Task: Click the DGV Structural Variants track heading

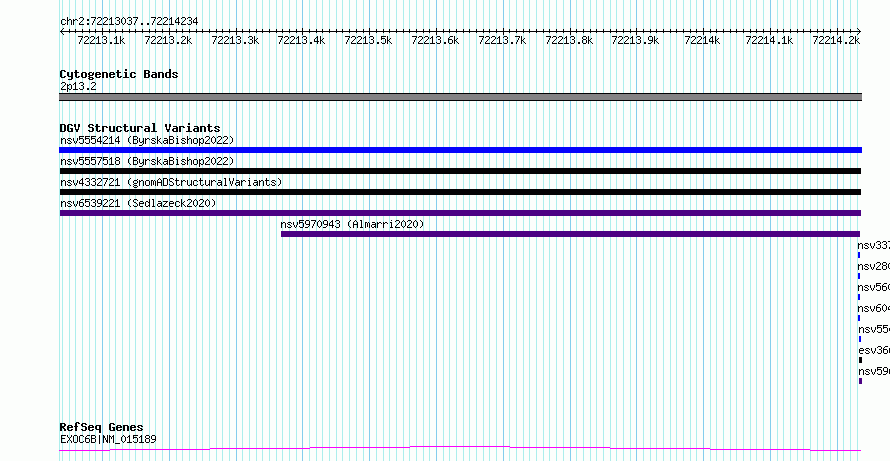Action: (140, 128)
